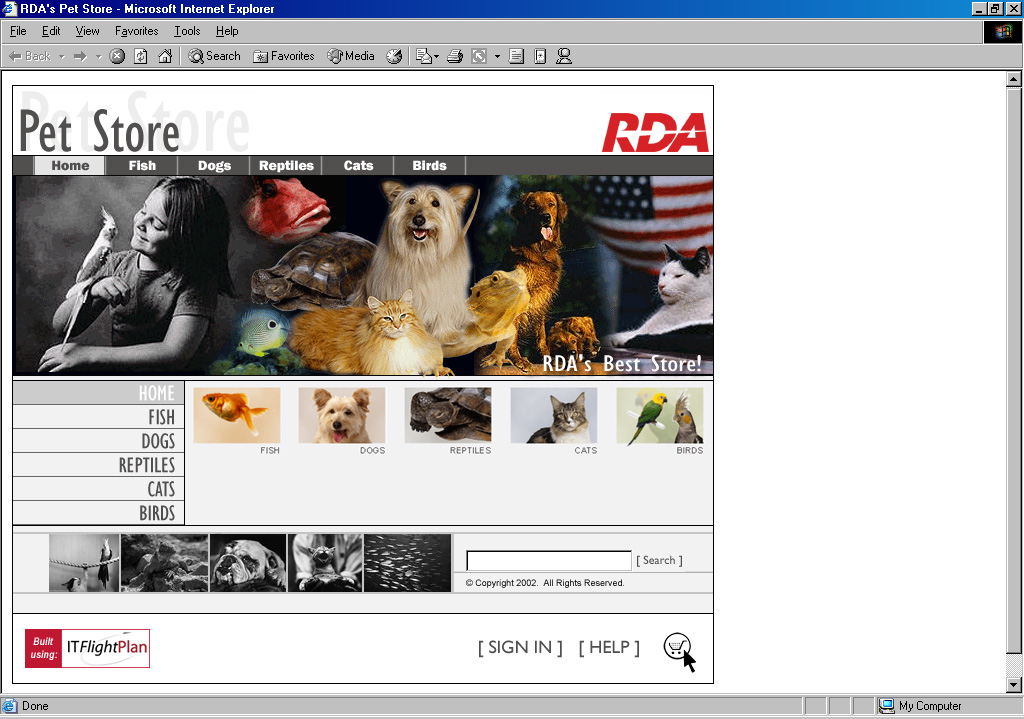
Task: Click CATS in the left sidebar
Action: (x=99, y=489)
